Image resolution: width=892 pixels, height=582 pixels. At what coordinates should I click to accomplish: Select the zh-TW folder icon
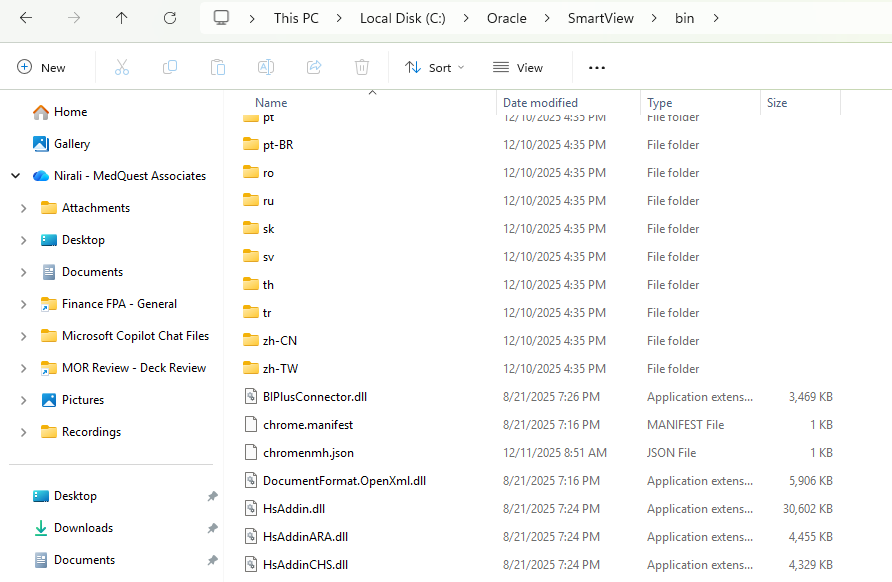[251, 368]
